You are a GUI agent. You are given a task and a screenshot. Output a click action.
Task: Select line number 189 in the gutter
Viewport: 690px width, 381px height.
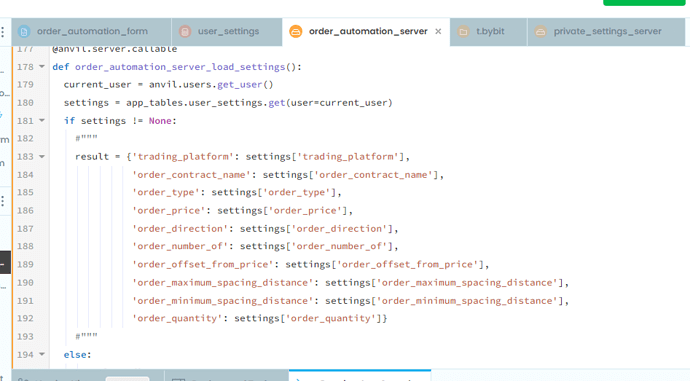pyautogui.click(x=25, y=264)
